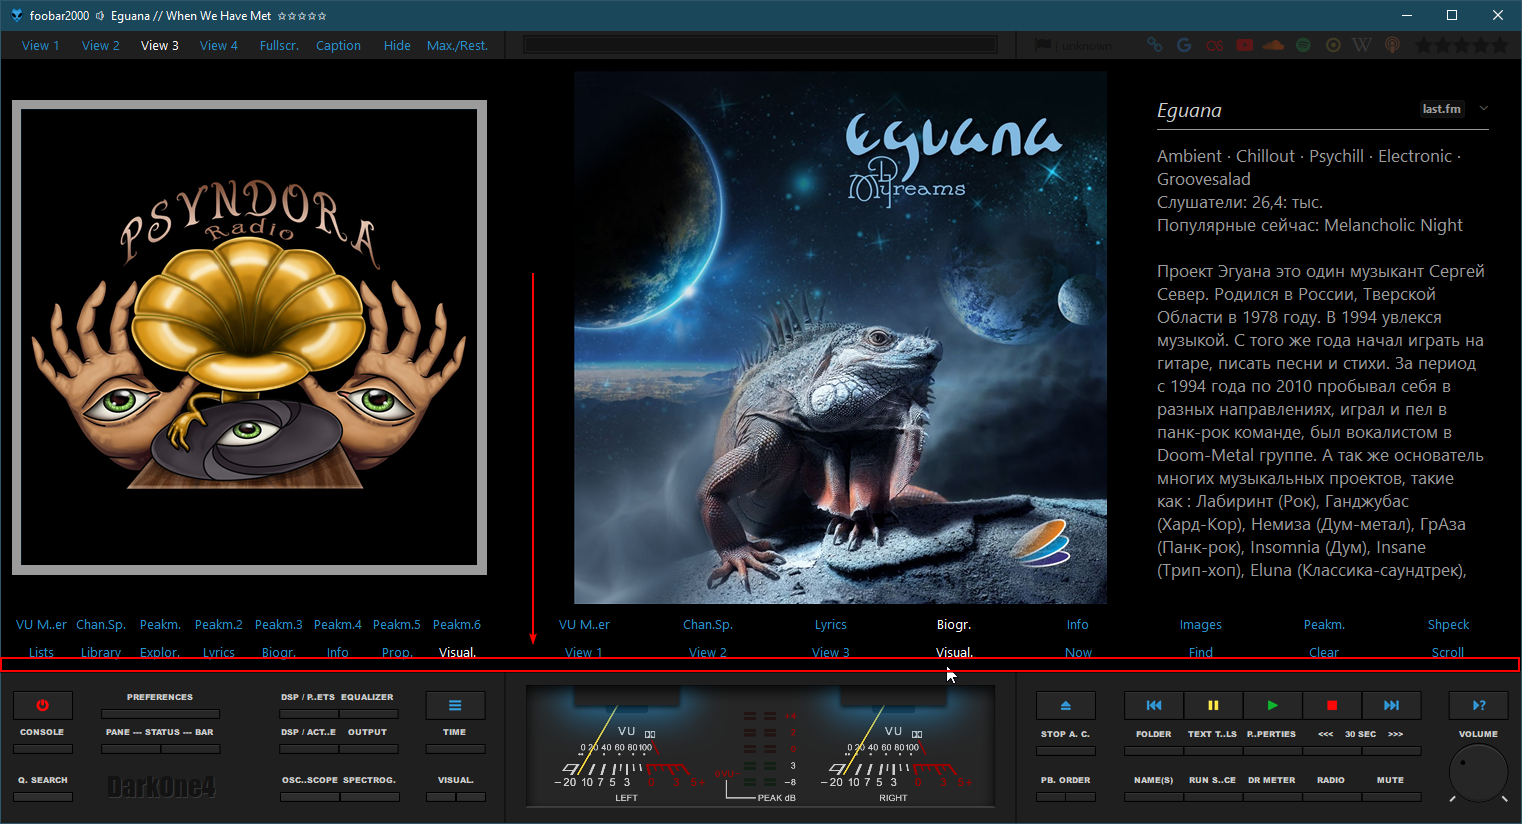The height and width of the screenshot is (824, 1522).
Task: Switch to View 2 in top bar
Action: pos(100,45)
